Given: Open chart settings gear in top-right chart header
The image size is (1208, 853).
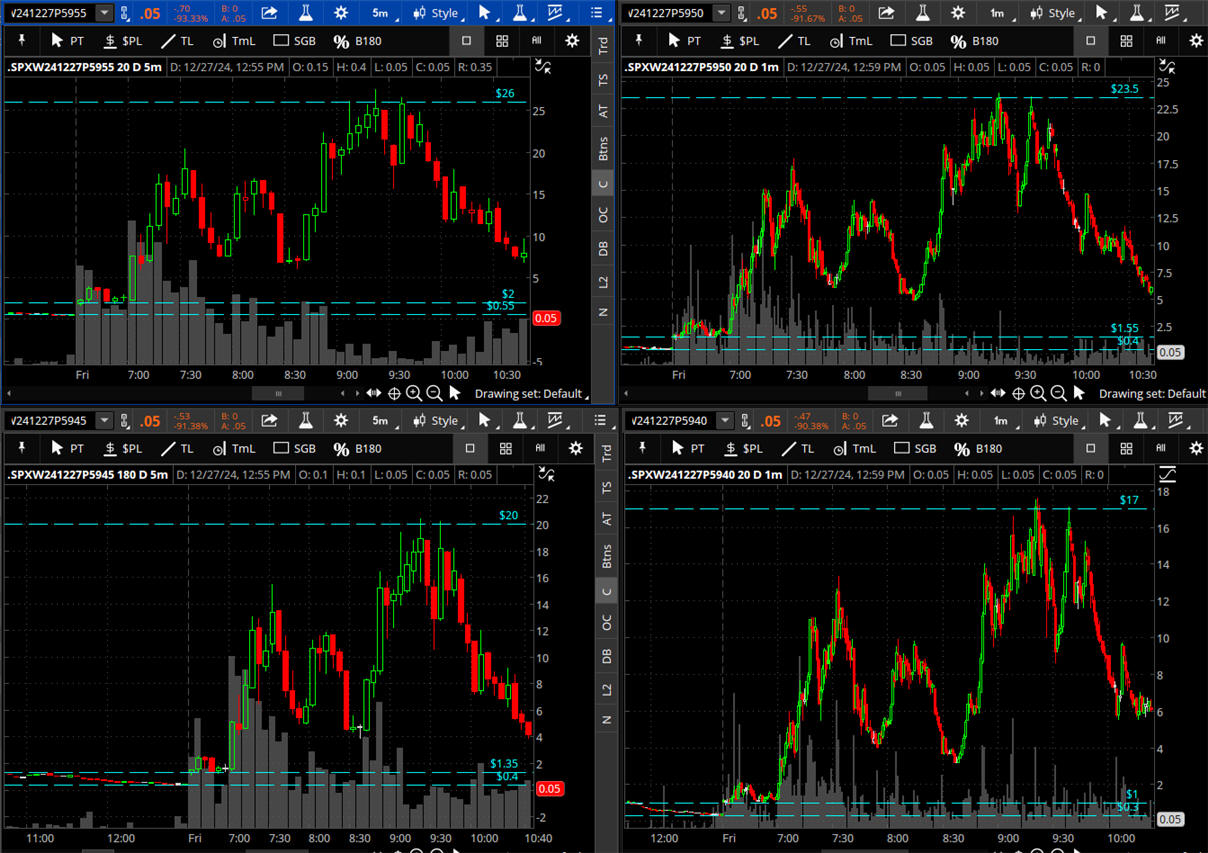Looking at the screenshot, I should 958,13.
